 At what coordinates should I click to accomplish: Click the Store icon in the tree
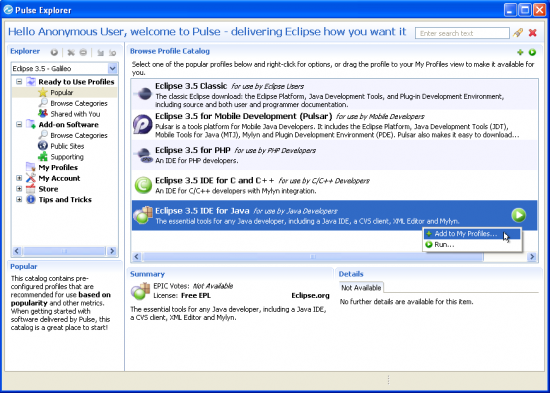coord(31,189)
